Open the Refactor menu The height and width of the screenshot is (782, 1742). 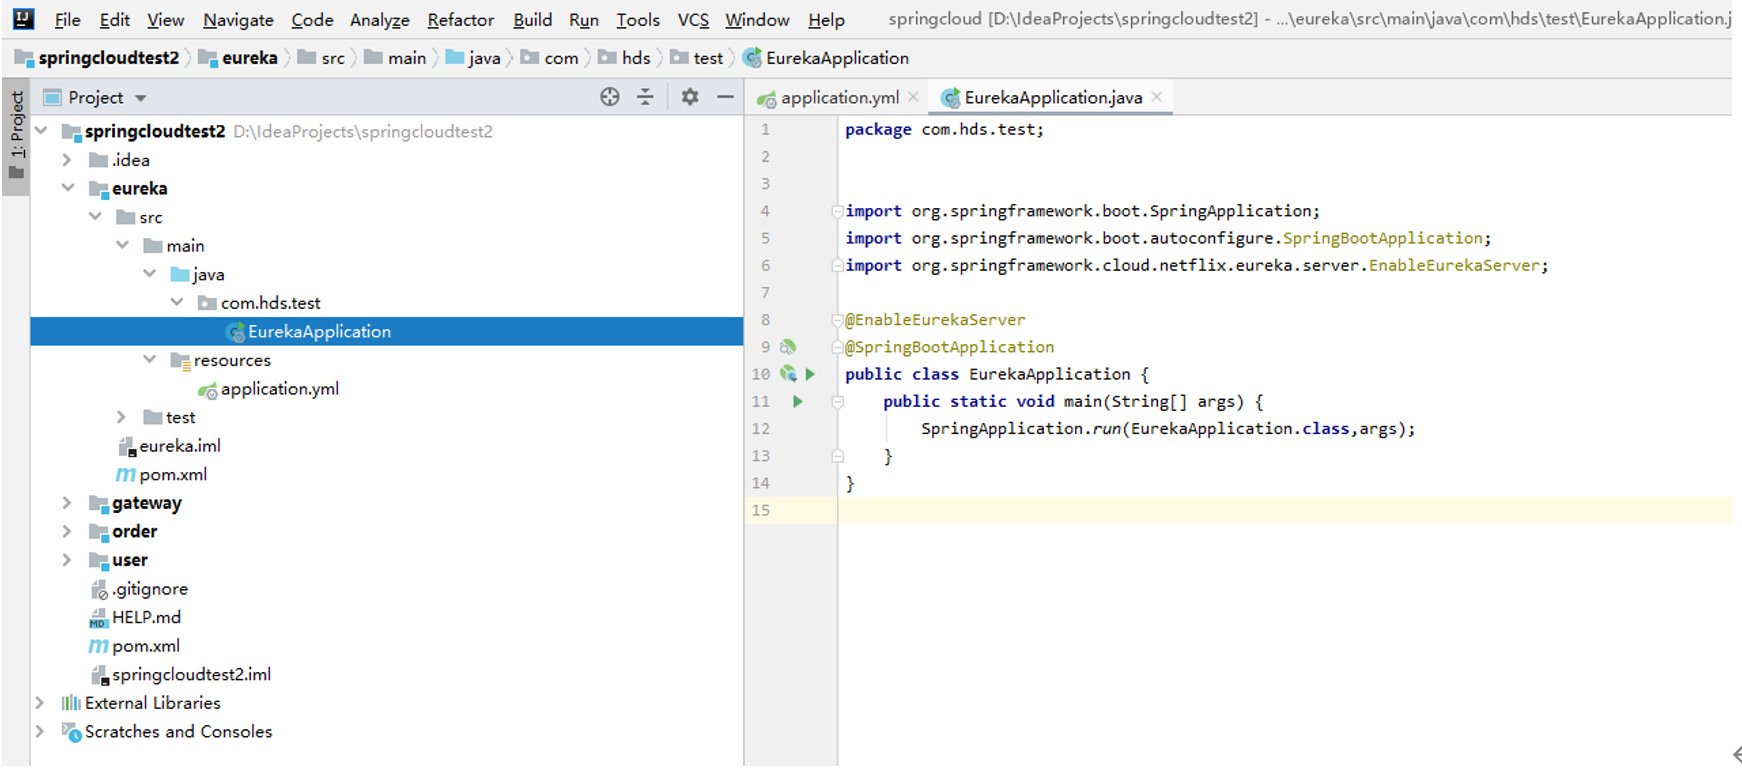coord(460,20)
